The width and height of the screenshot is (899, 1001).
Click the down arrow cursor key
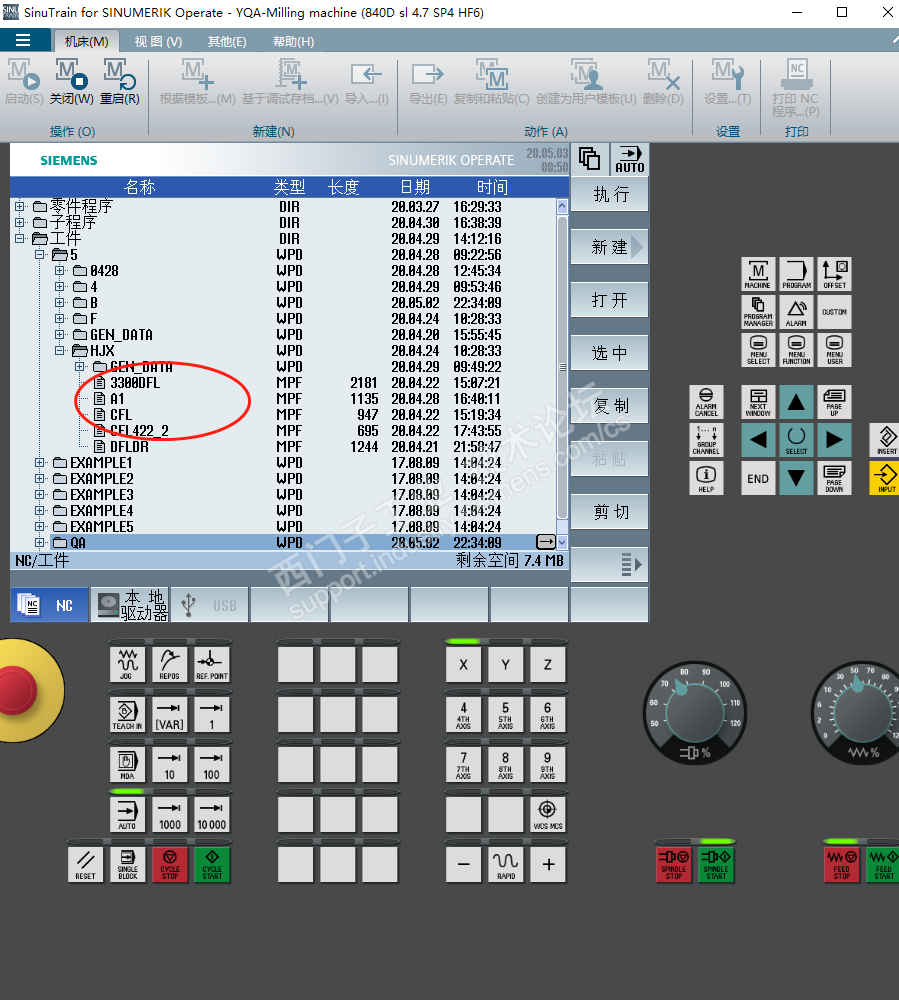click(x=796, y=478)
